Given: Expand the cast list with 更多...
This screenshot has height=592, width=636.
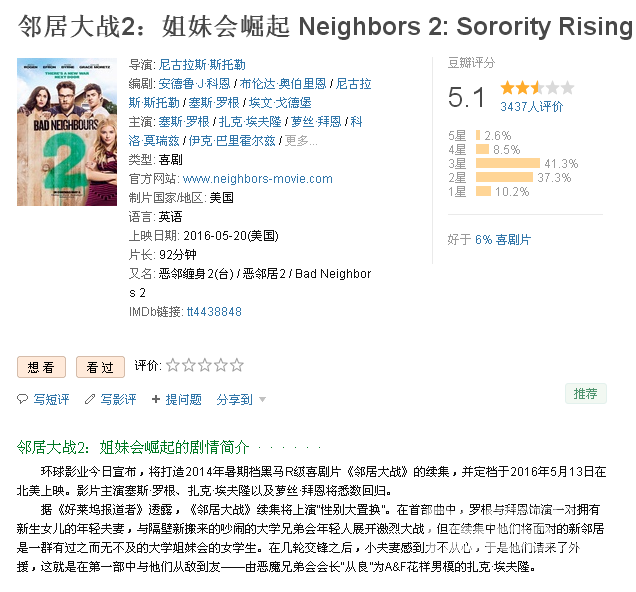Looking at the screenshot, I should tap(301, 141).
